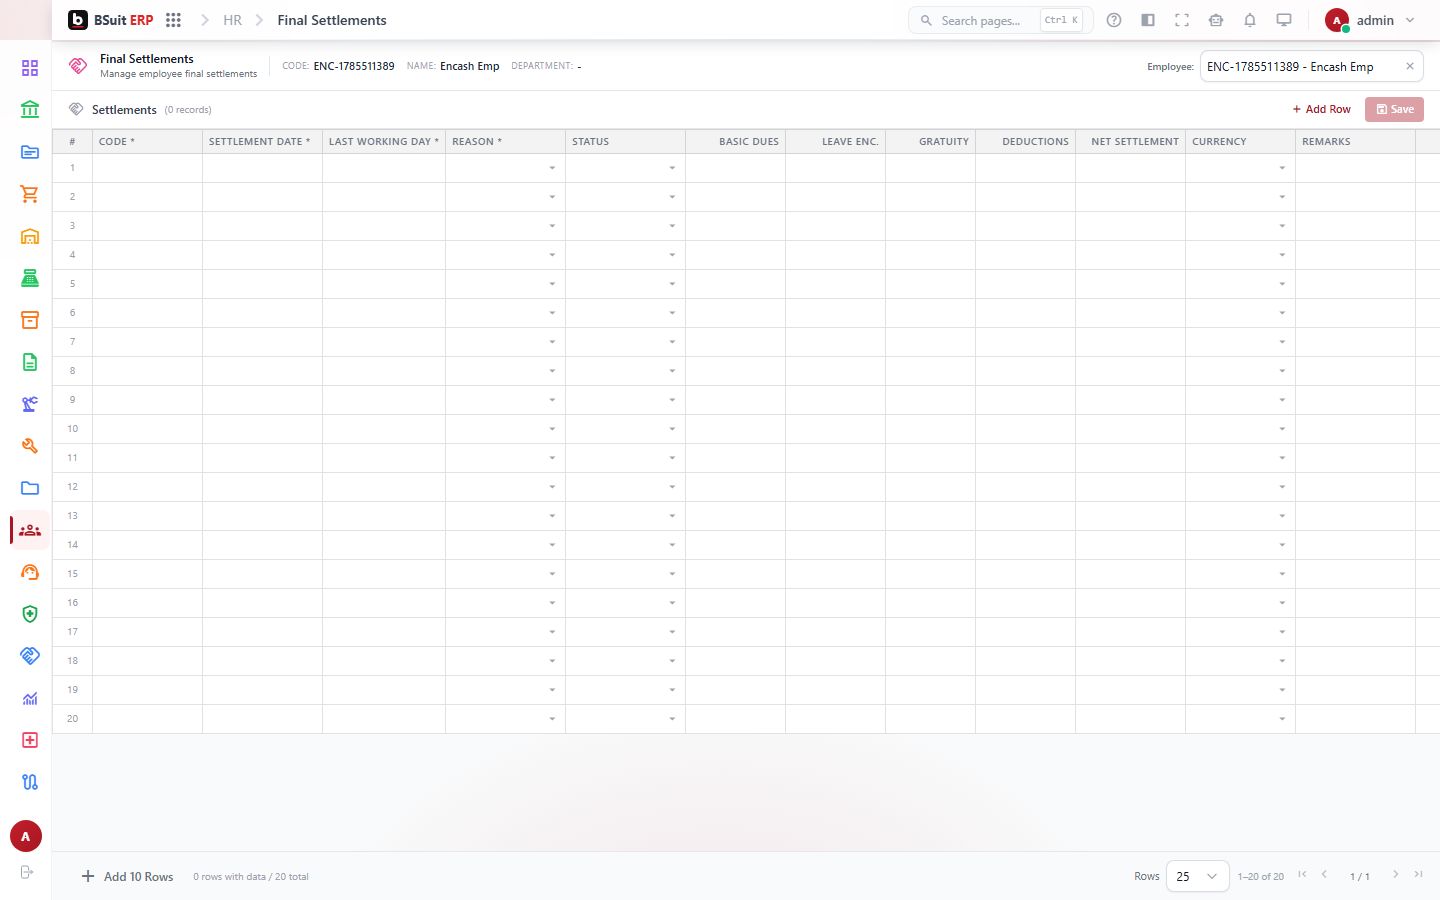Image resolution: width=1440 pixels, height=900 pixels.
Task: Open the HR people module in sidebar
Action: pyautogui.click(x=30, y=530)
